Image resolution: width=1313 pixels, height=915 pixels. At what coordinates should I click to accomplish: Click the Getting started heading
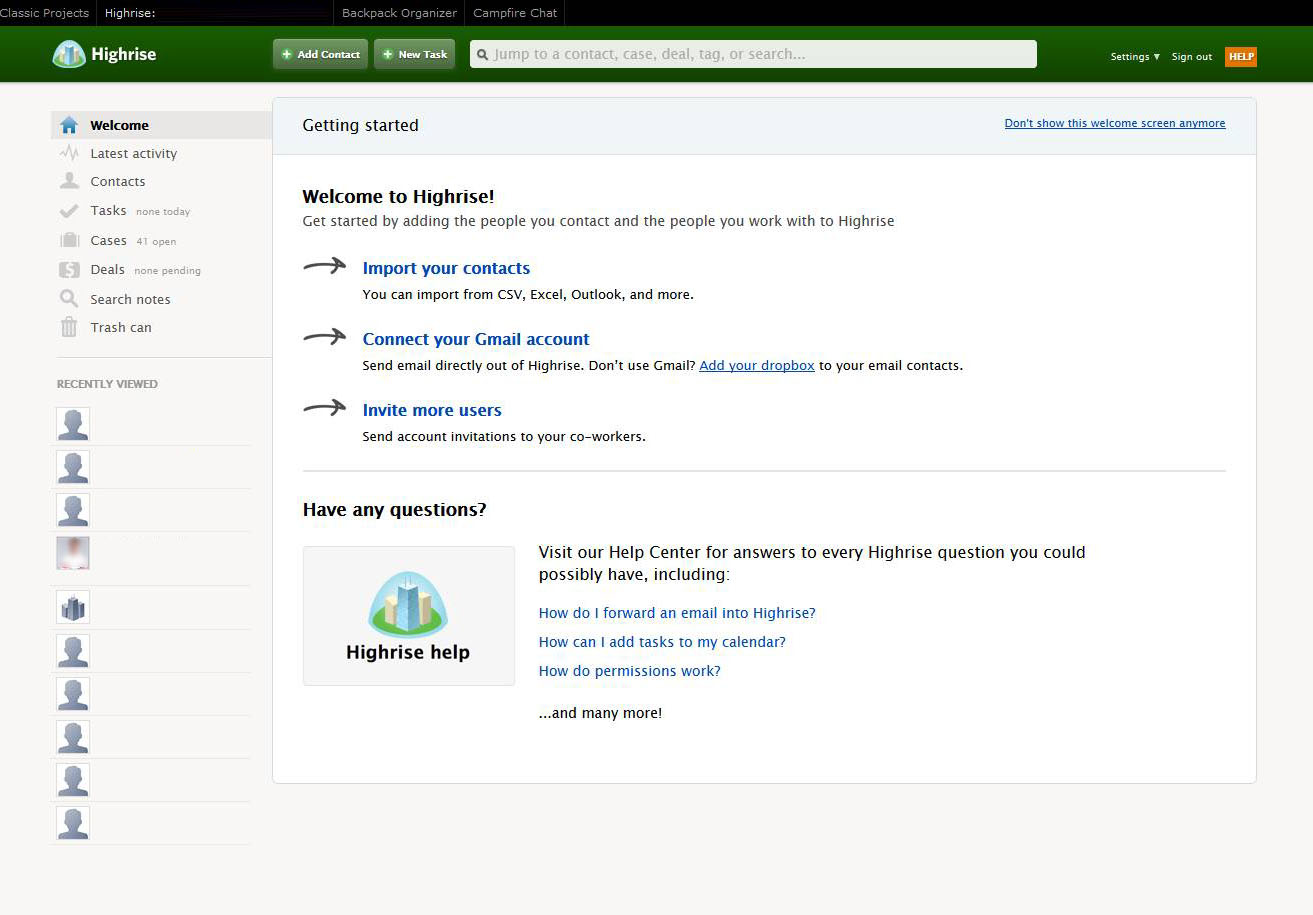coord(360,125)
